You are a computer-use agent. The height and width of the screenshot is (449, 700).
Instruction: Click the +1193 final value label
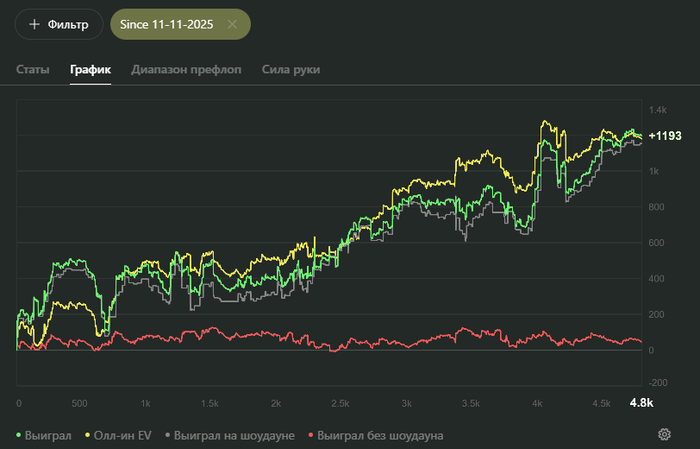[665, 136]
